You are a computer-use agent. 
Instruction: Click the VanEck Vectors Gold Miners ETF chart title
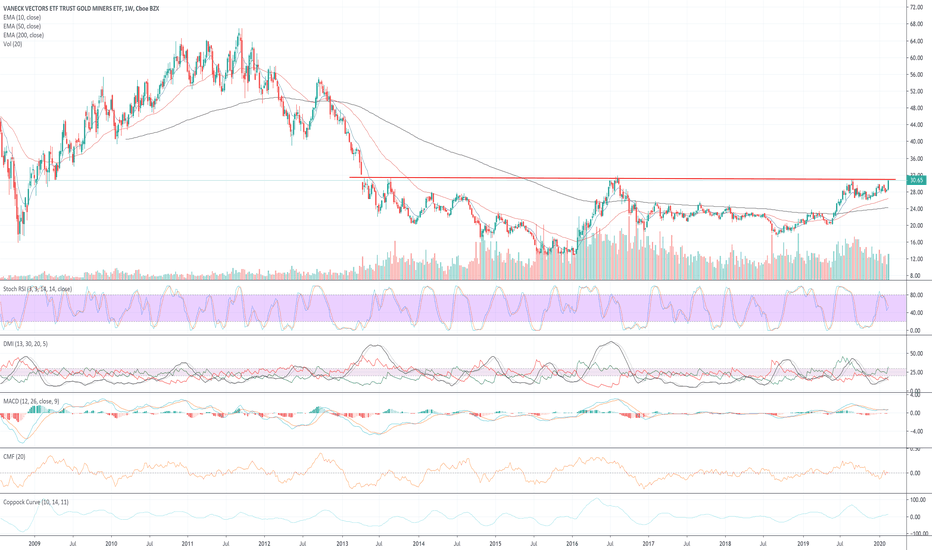81,8
